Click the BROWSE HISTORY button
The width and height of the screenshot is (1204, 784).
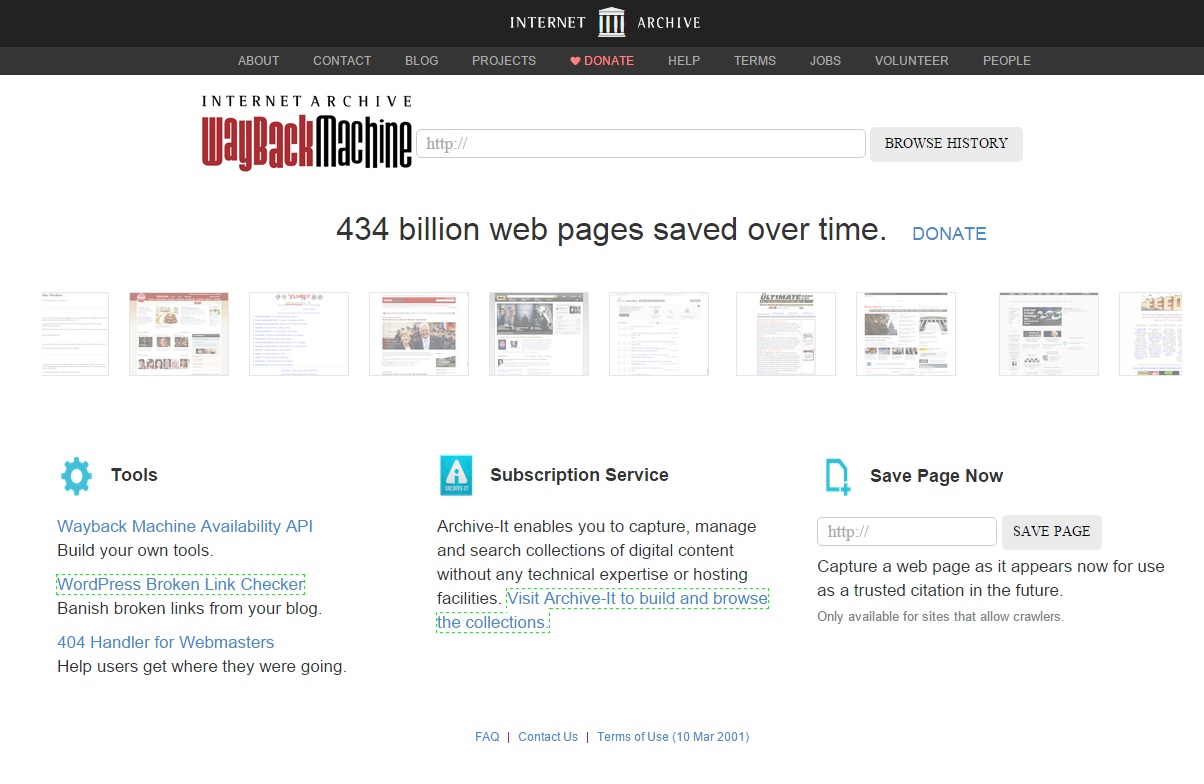pos(946,143)
